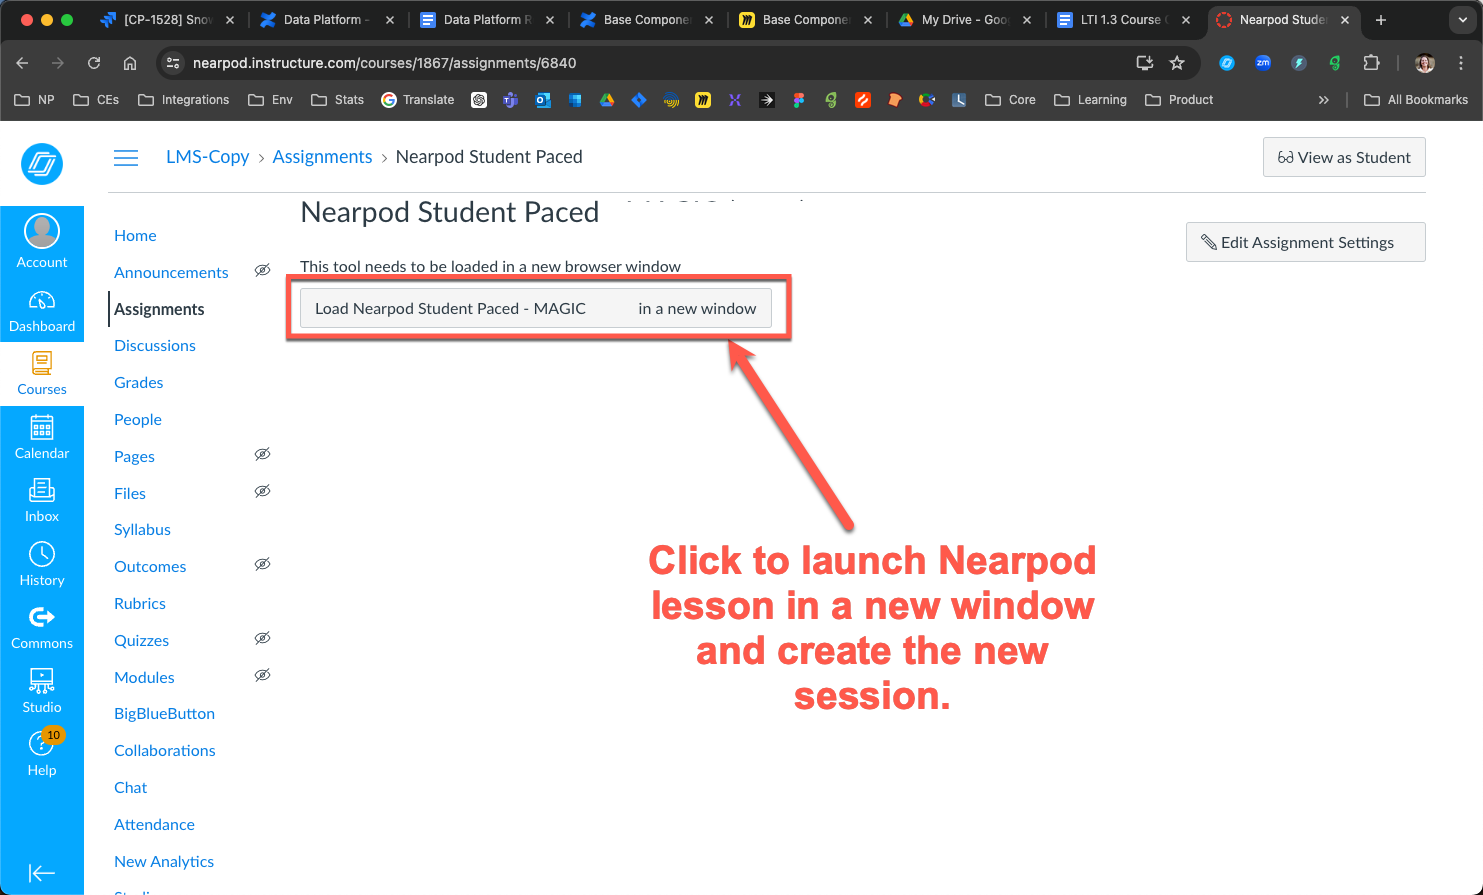The height and width of the screenshot is (895, 1483).
Task: Click the install app icon in address bar
Action: tap(1145, 63)
